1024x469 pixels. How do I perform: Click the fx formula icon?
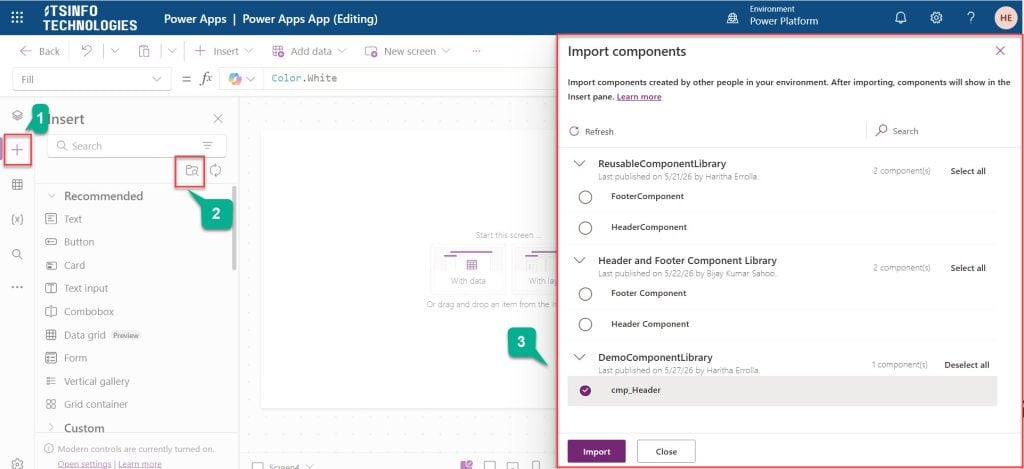pos(206,78)
